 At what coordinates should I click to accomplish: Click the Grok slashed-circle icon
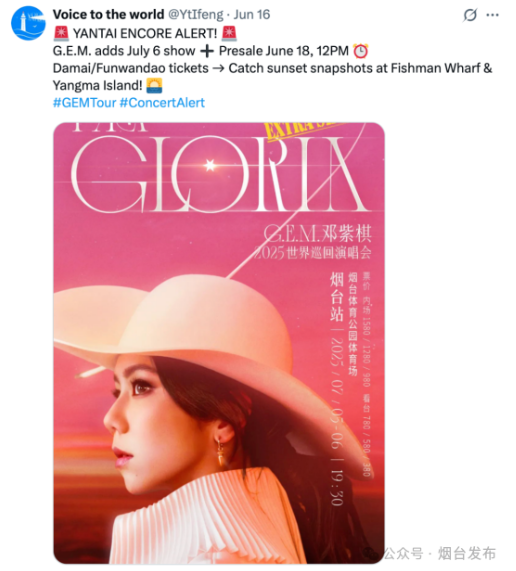coord(470,15)
